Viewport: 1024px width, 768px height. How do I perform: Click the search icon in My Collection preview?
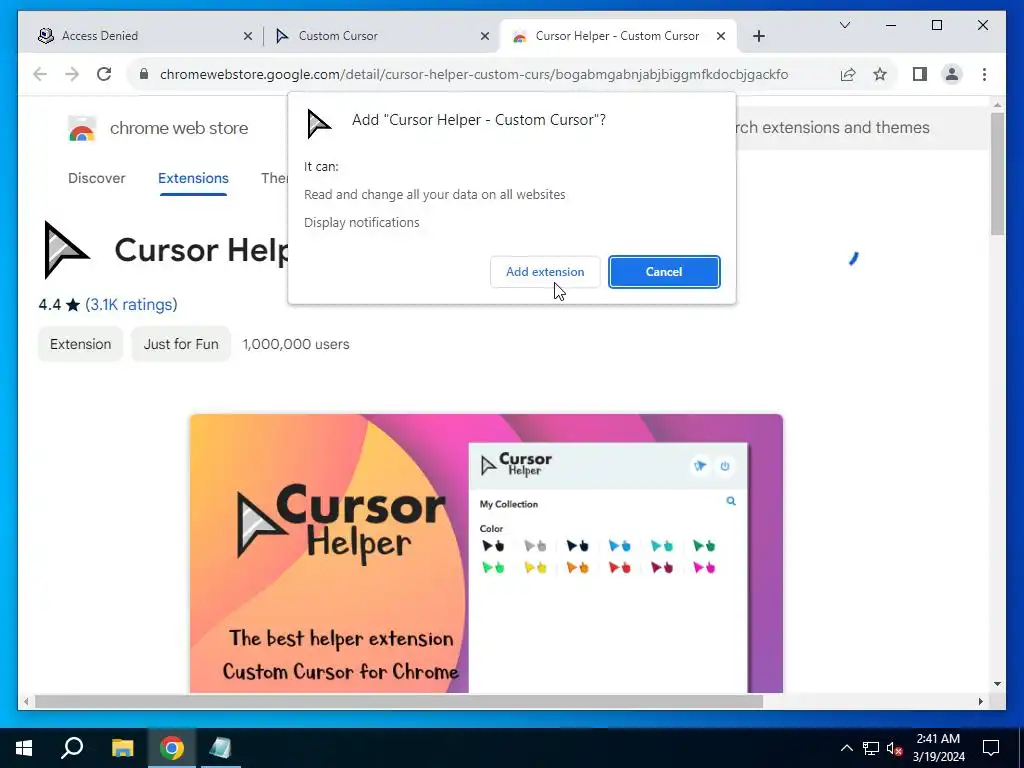pos(731,501)
